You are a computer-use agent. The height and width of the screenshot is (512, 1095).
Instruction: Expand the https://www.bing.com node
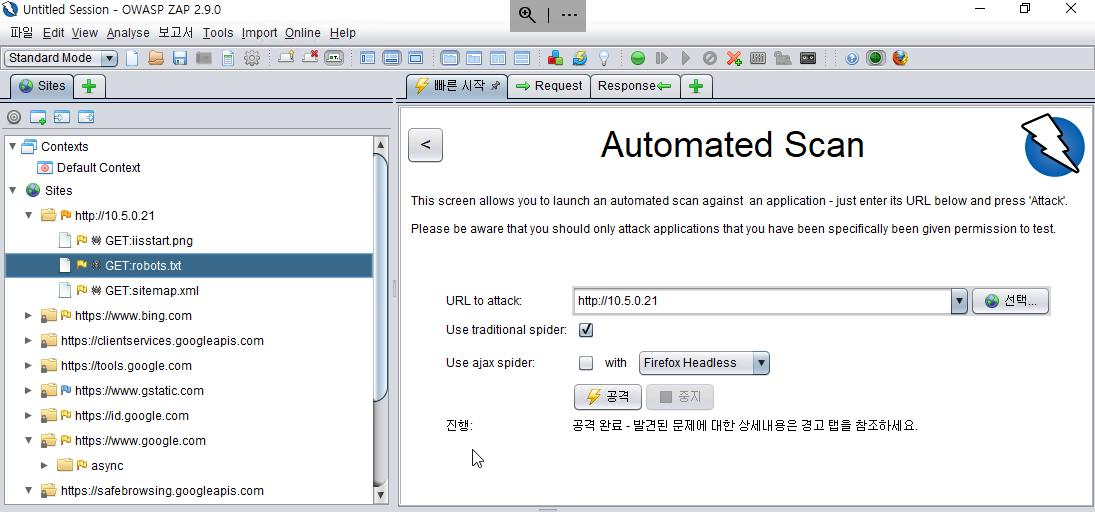[29, 316]
